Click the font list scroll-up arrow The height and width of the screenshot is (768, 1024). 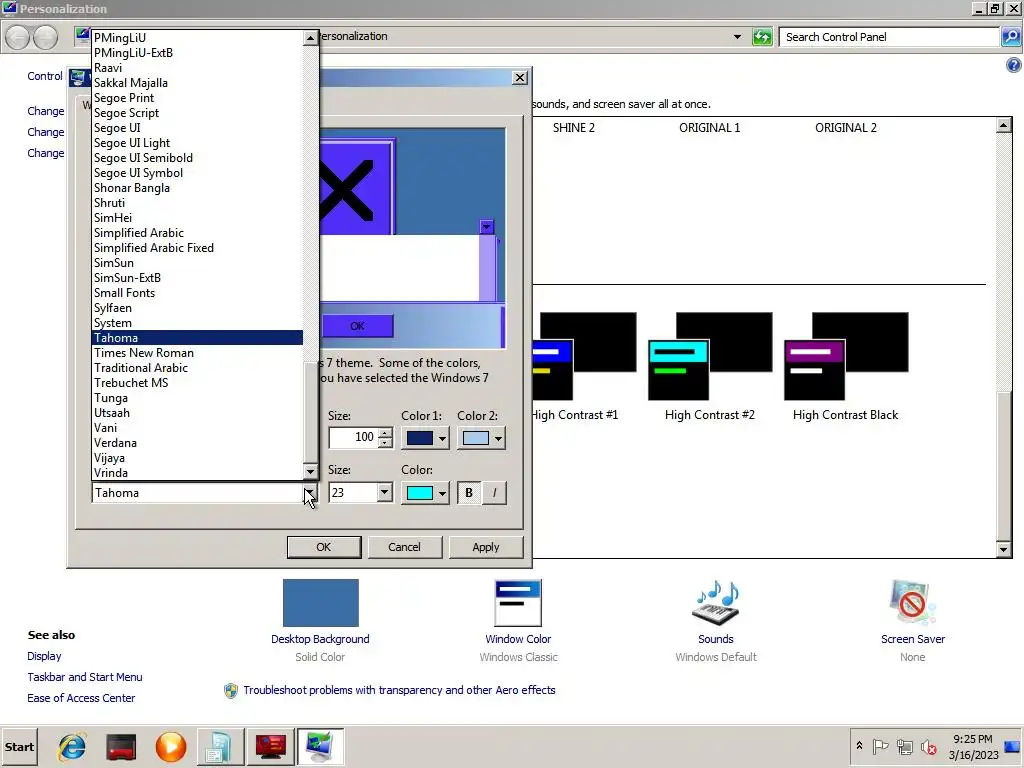(x=310, y=38)
